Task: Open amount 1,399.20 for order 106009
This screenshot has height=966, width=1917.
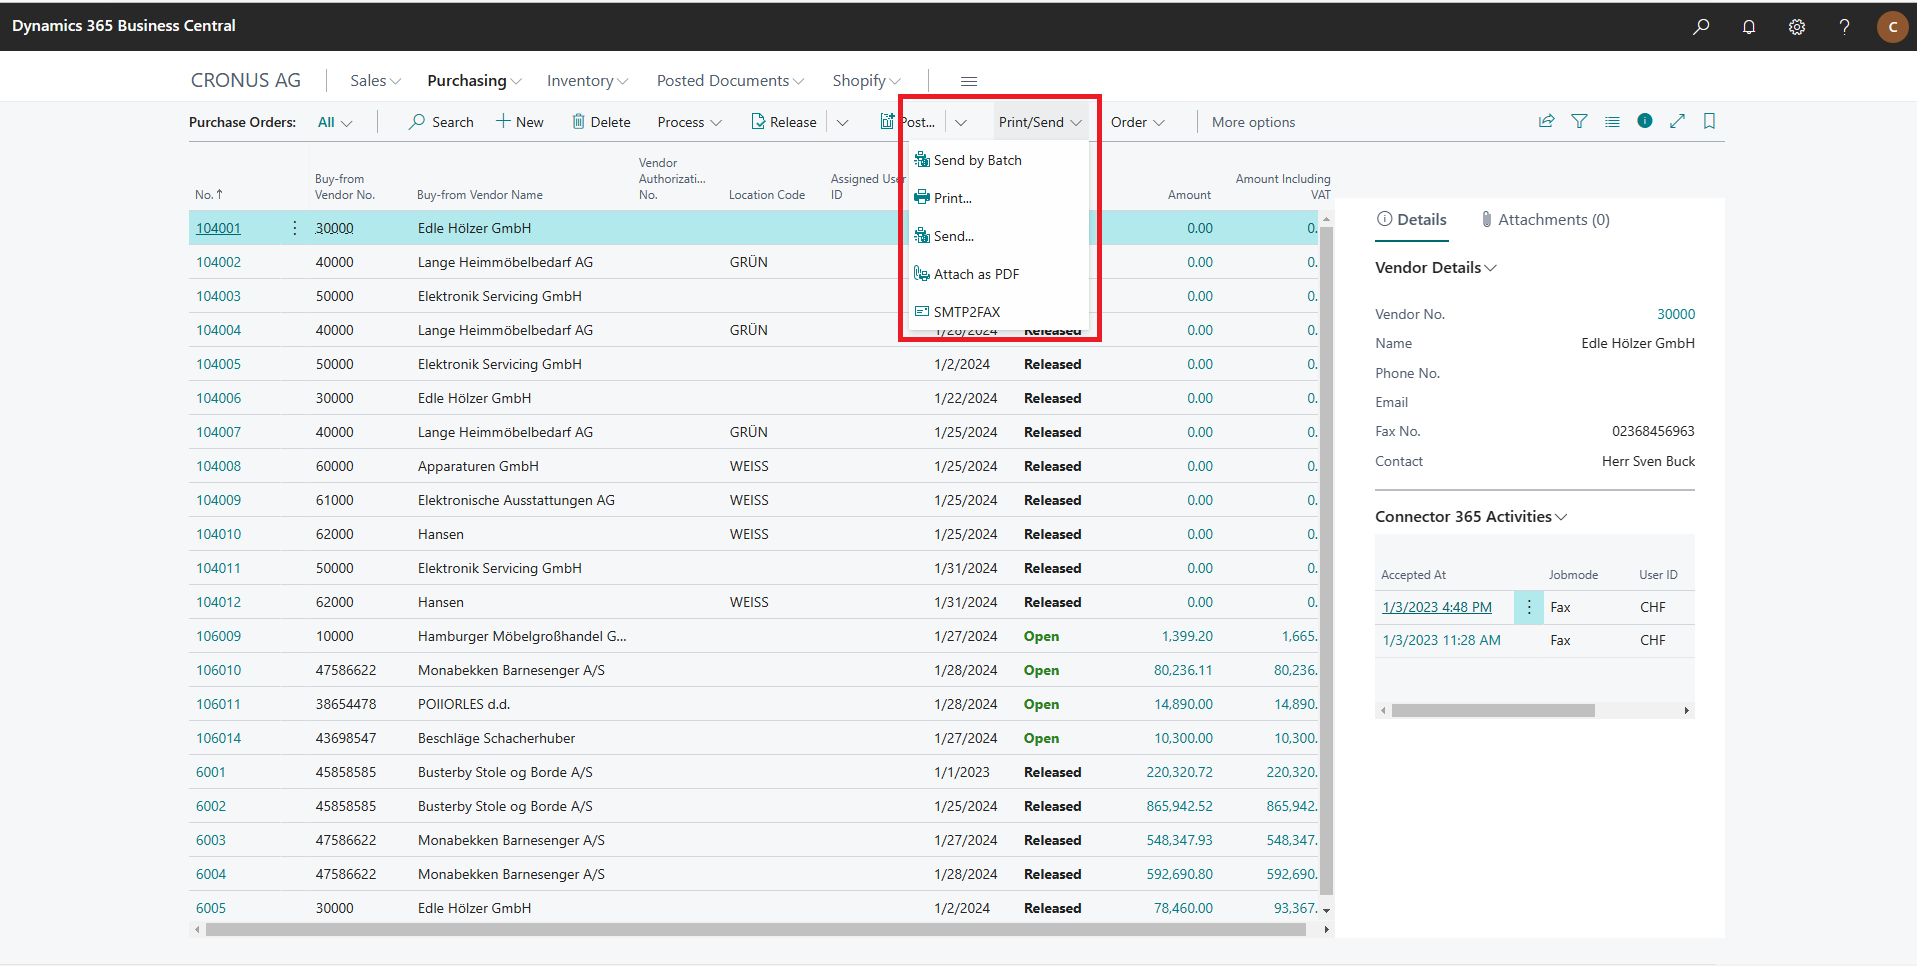Action: click(x=1187, y=636)
